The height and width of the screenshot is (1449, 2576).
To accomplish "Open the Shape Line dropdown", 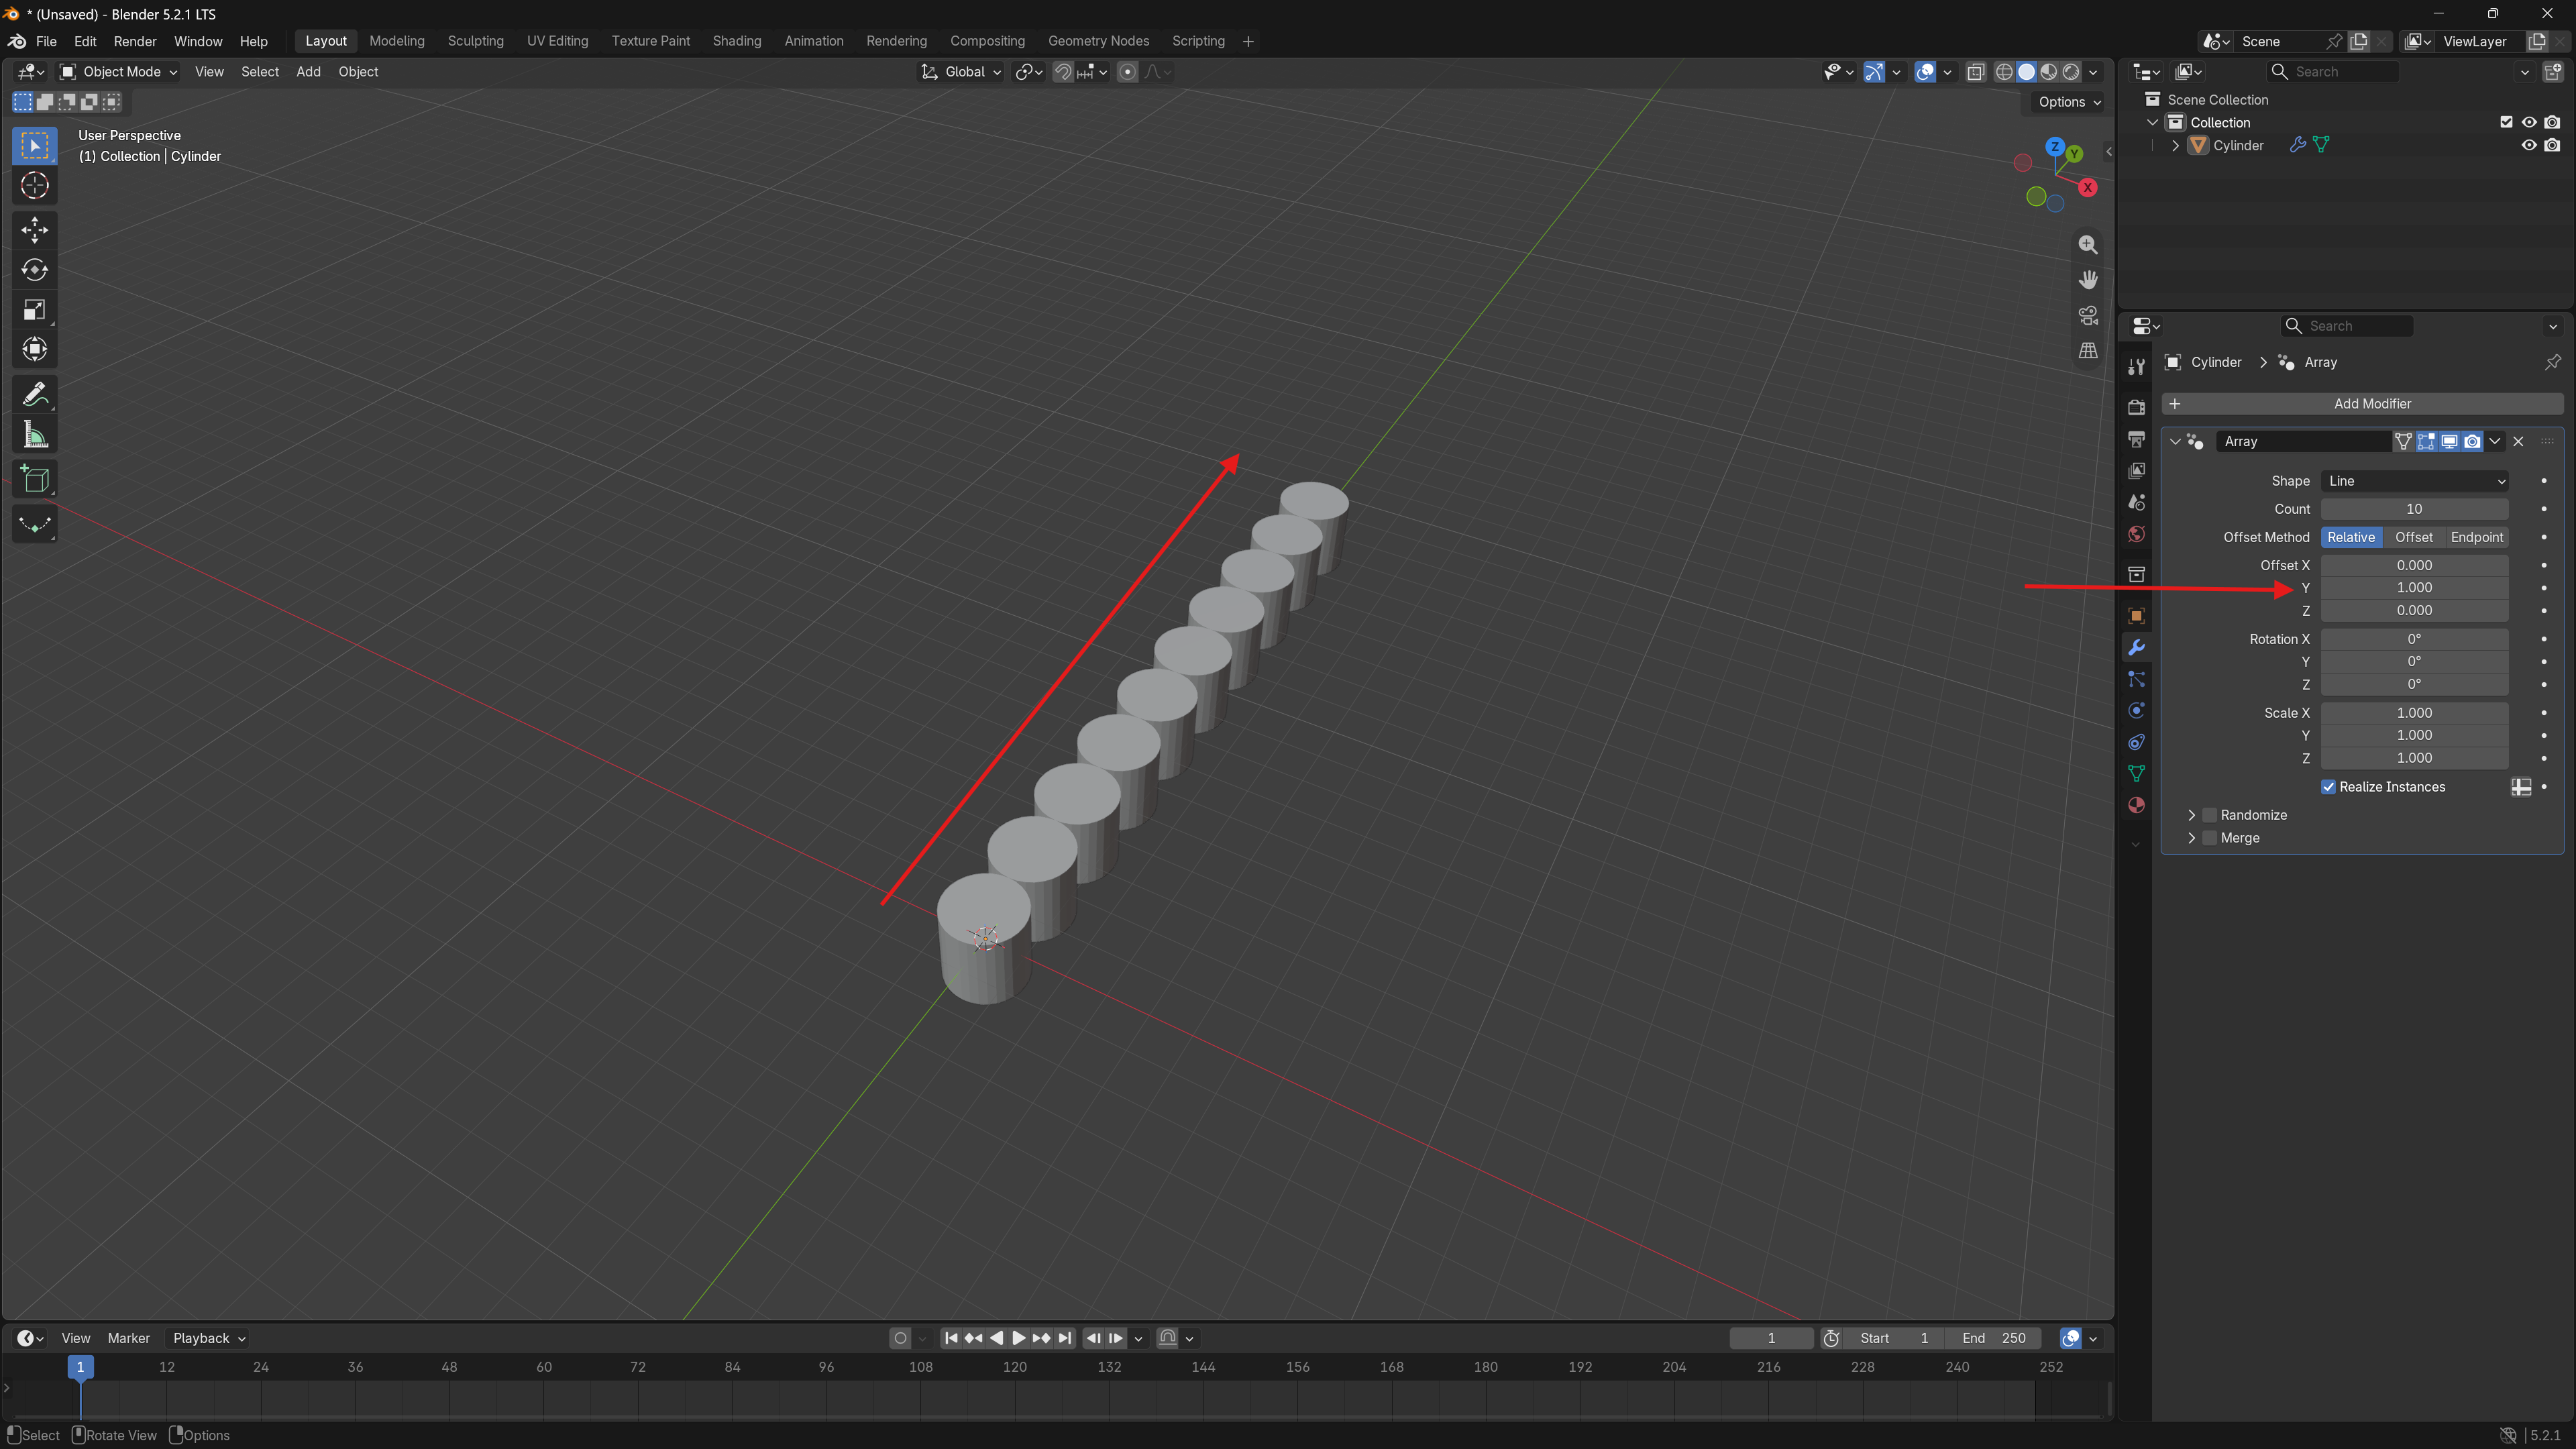I will click(x=2414, y=481).
